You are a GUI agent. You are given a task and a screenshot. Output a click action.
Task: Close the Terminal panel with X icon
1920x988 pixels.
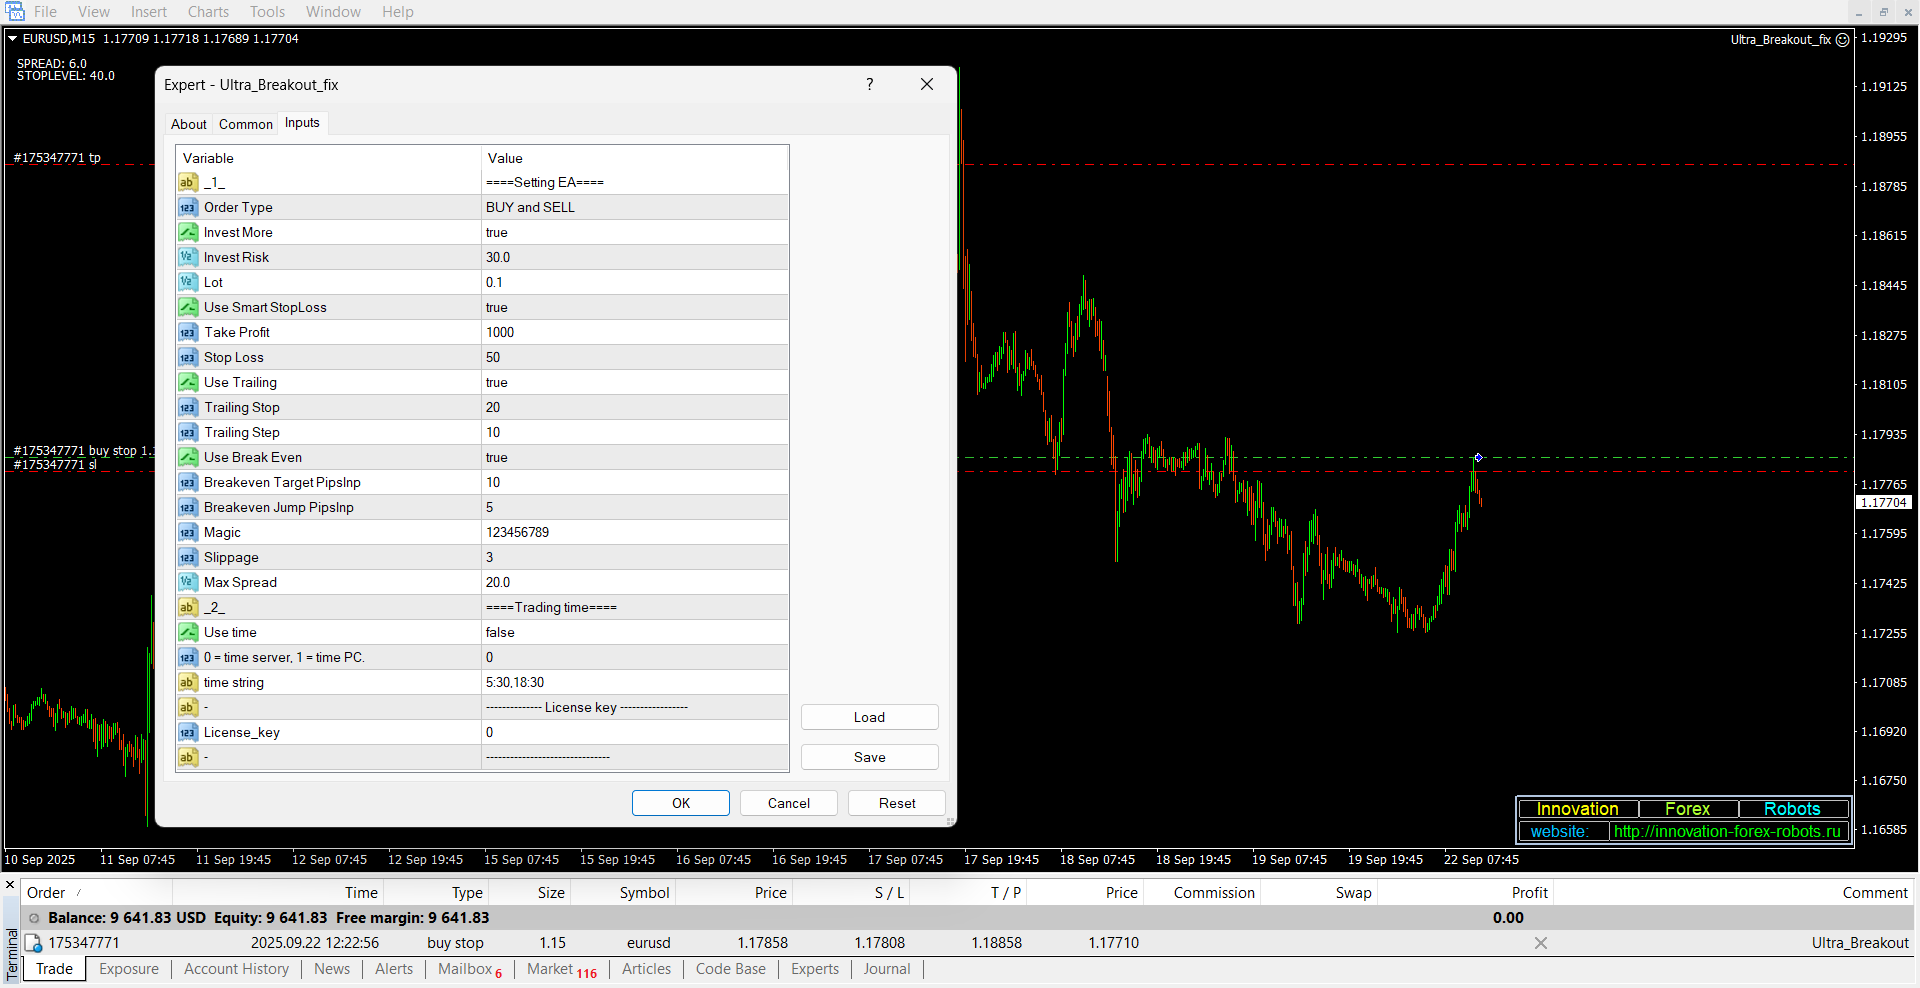pyautogui.click(x=10, y=885)
